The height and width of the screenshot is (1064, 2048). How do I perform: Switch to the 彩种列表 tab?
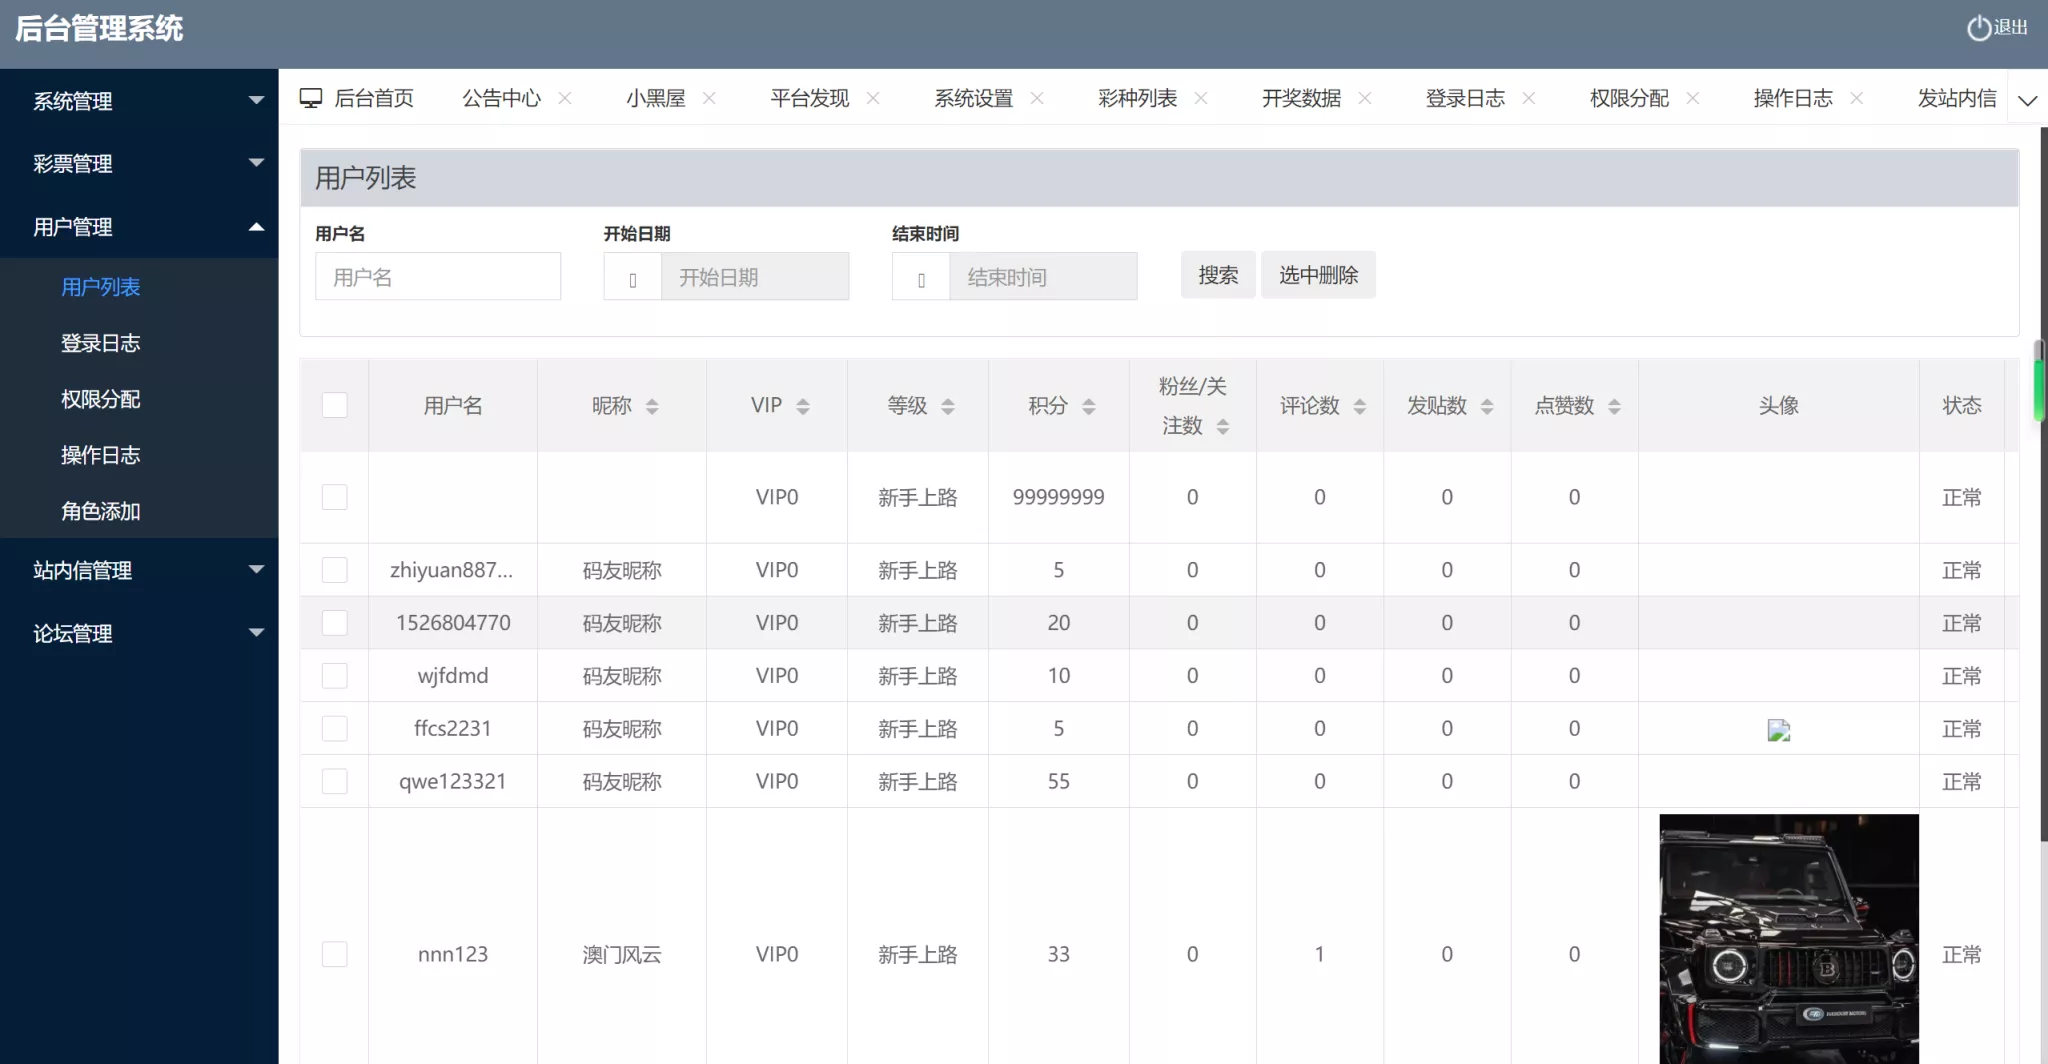click(x=1136, y=98)
